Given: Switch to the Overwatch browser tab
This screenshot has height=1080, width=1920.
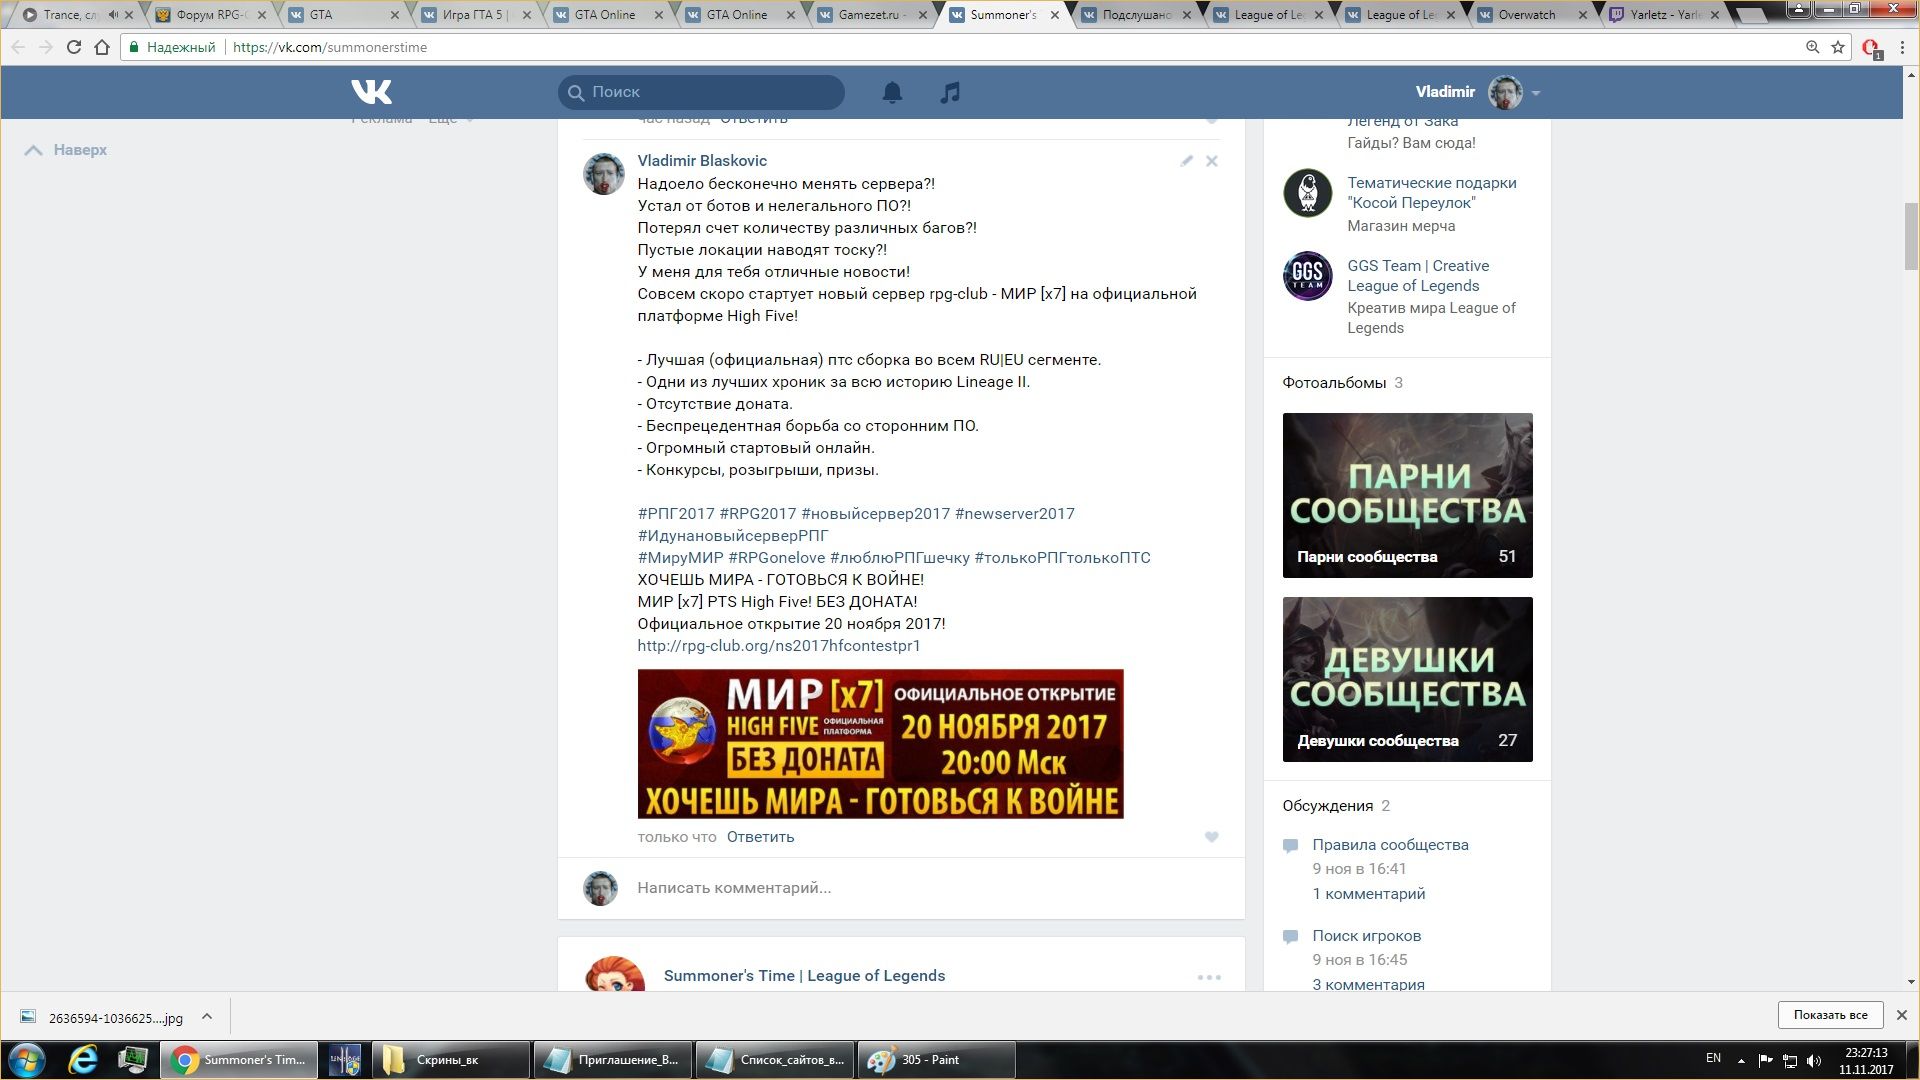Looking at the screenshot, I should click(x=1526, y=15).
